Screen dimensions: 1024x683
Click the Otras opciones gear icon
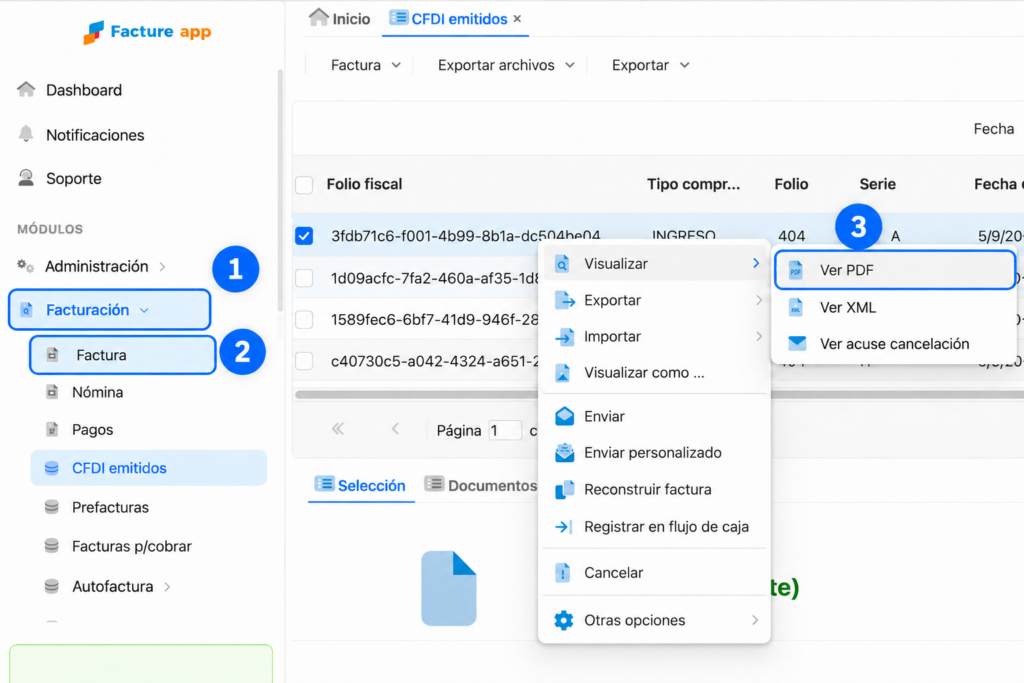pos(564,620)
